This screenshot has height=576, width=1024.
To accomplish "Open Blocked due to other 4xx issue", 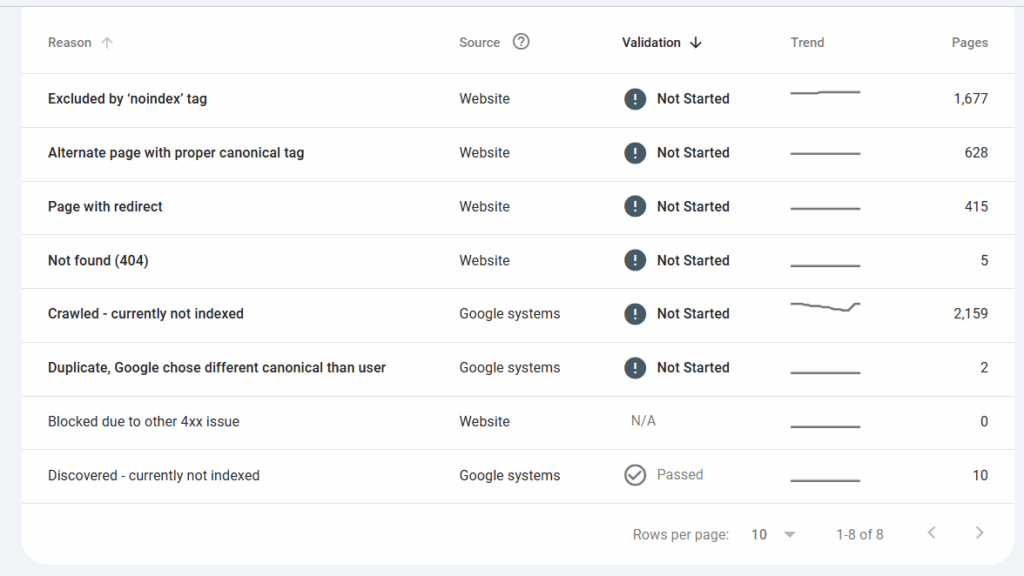I will [x=143, y=421].
